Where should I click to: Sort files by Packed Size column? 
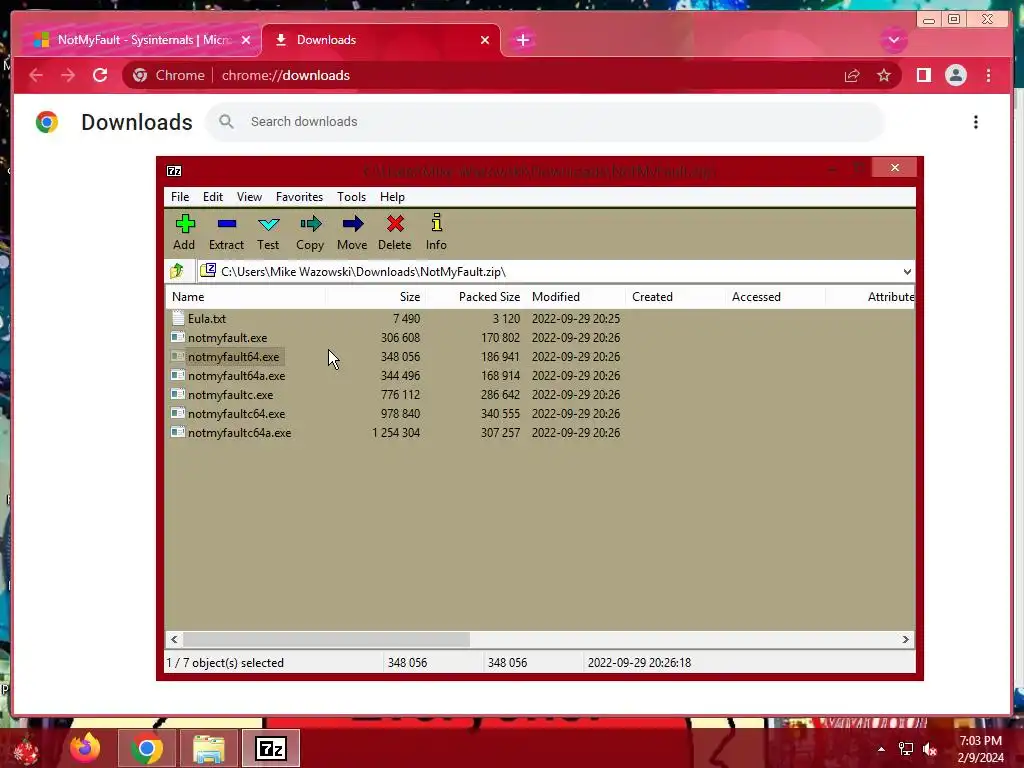point(475,296)
